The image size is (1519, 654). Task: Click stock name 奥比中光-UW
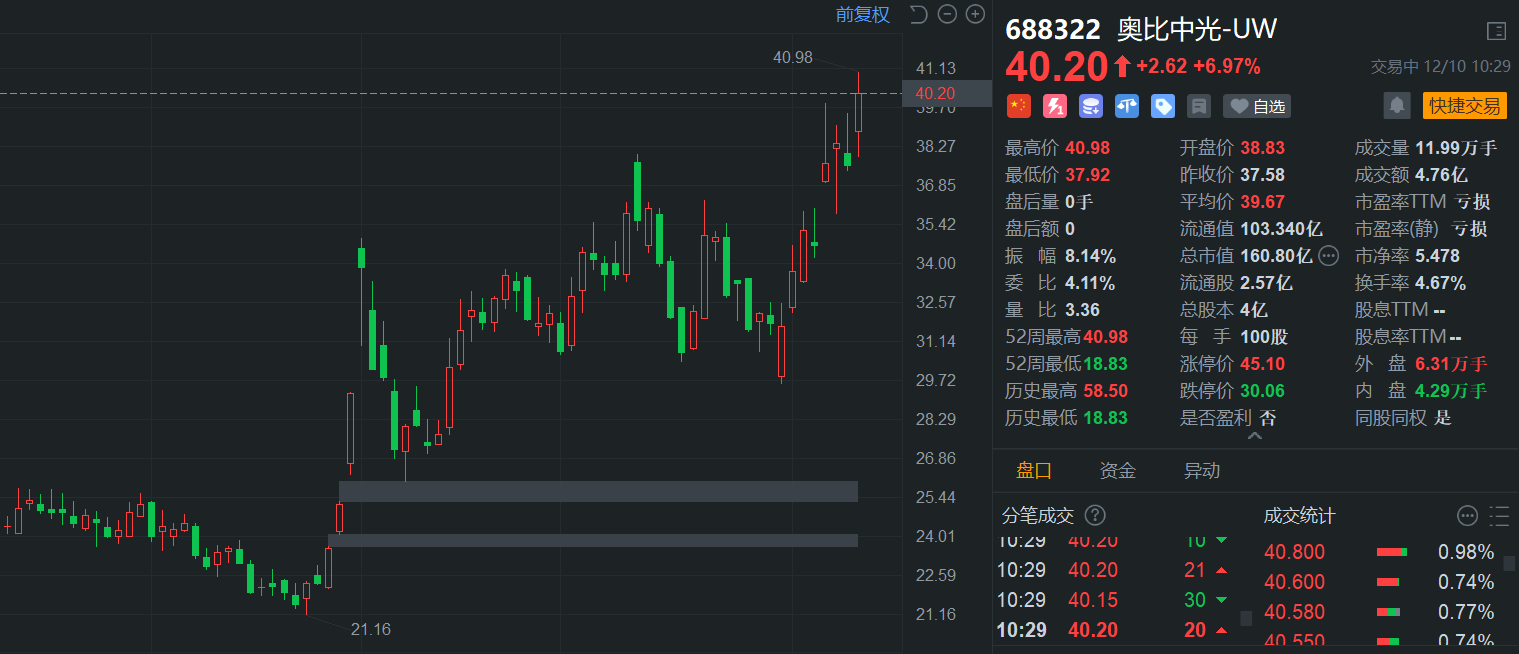(x=1197, y=30)
